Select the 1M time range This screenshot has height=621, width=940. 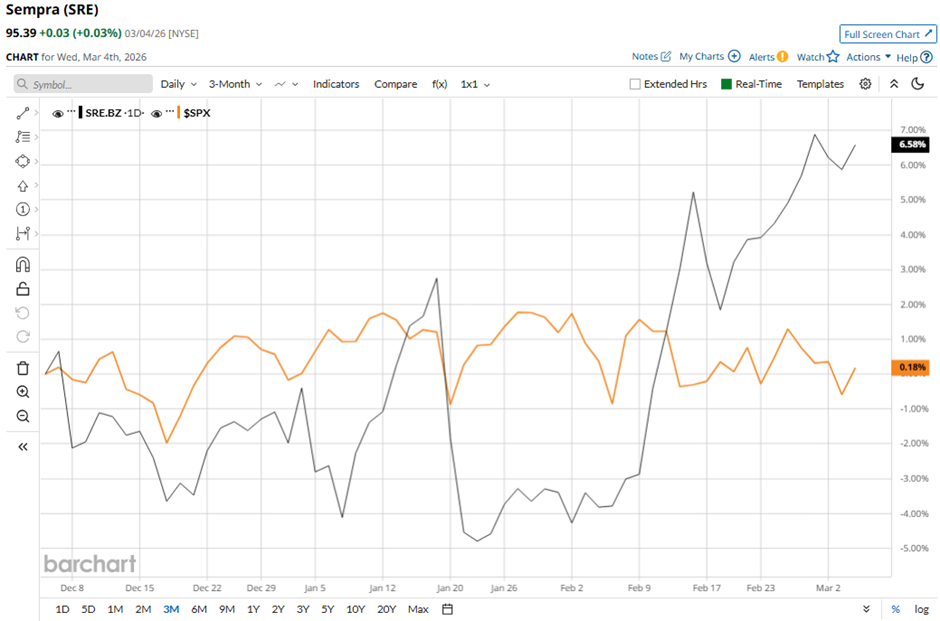tap(115, 609)
